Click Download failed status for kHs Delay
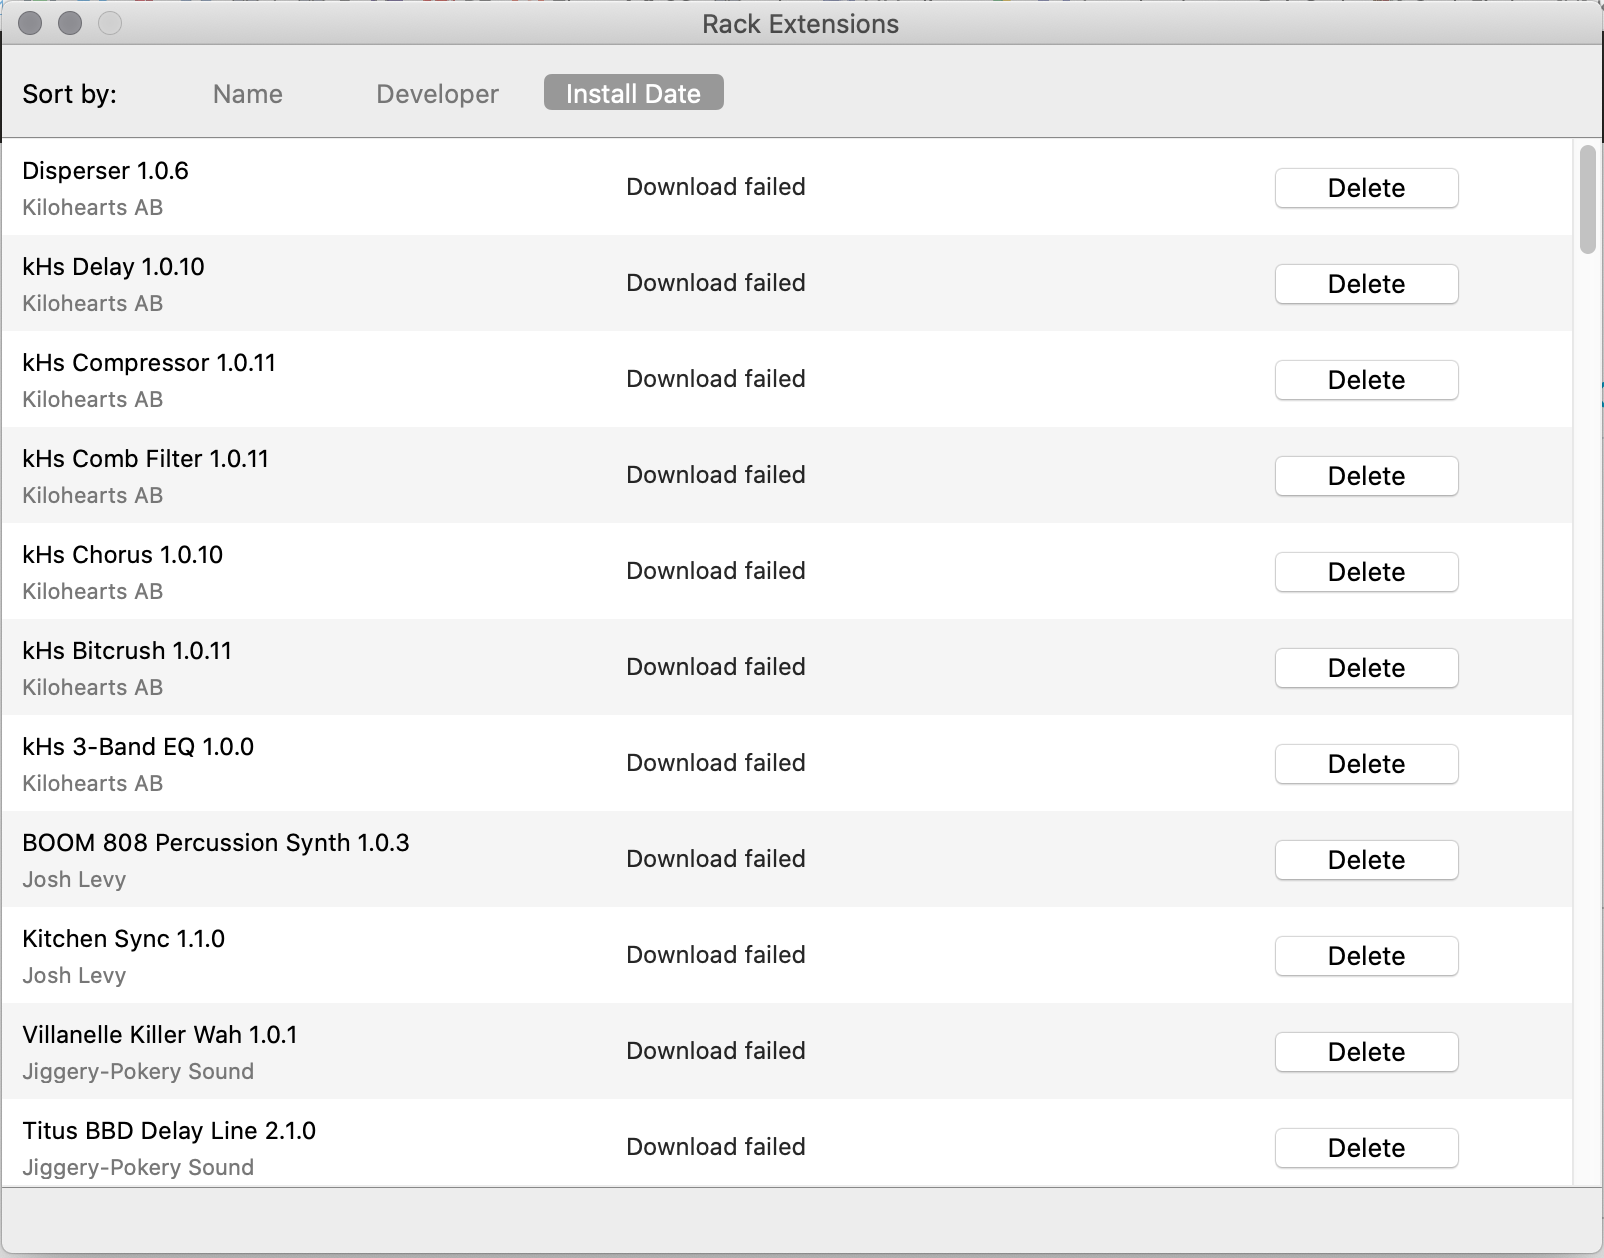 pos(716,283)
